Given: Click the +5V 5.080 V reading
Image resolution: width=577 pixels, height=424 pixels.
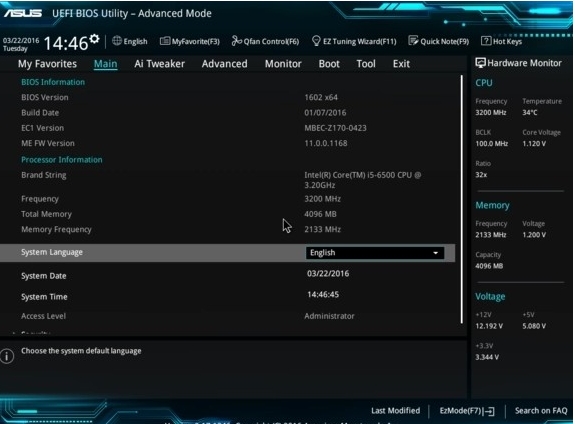Looking at the screenshot, I should [534, 326].
